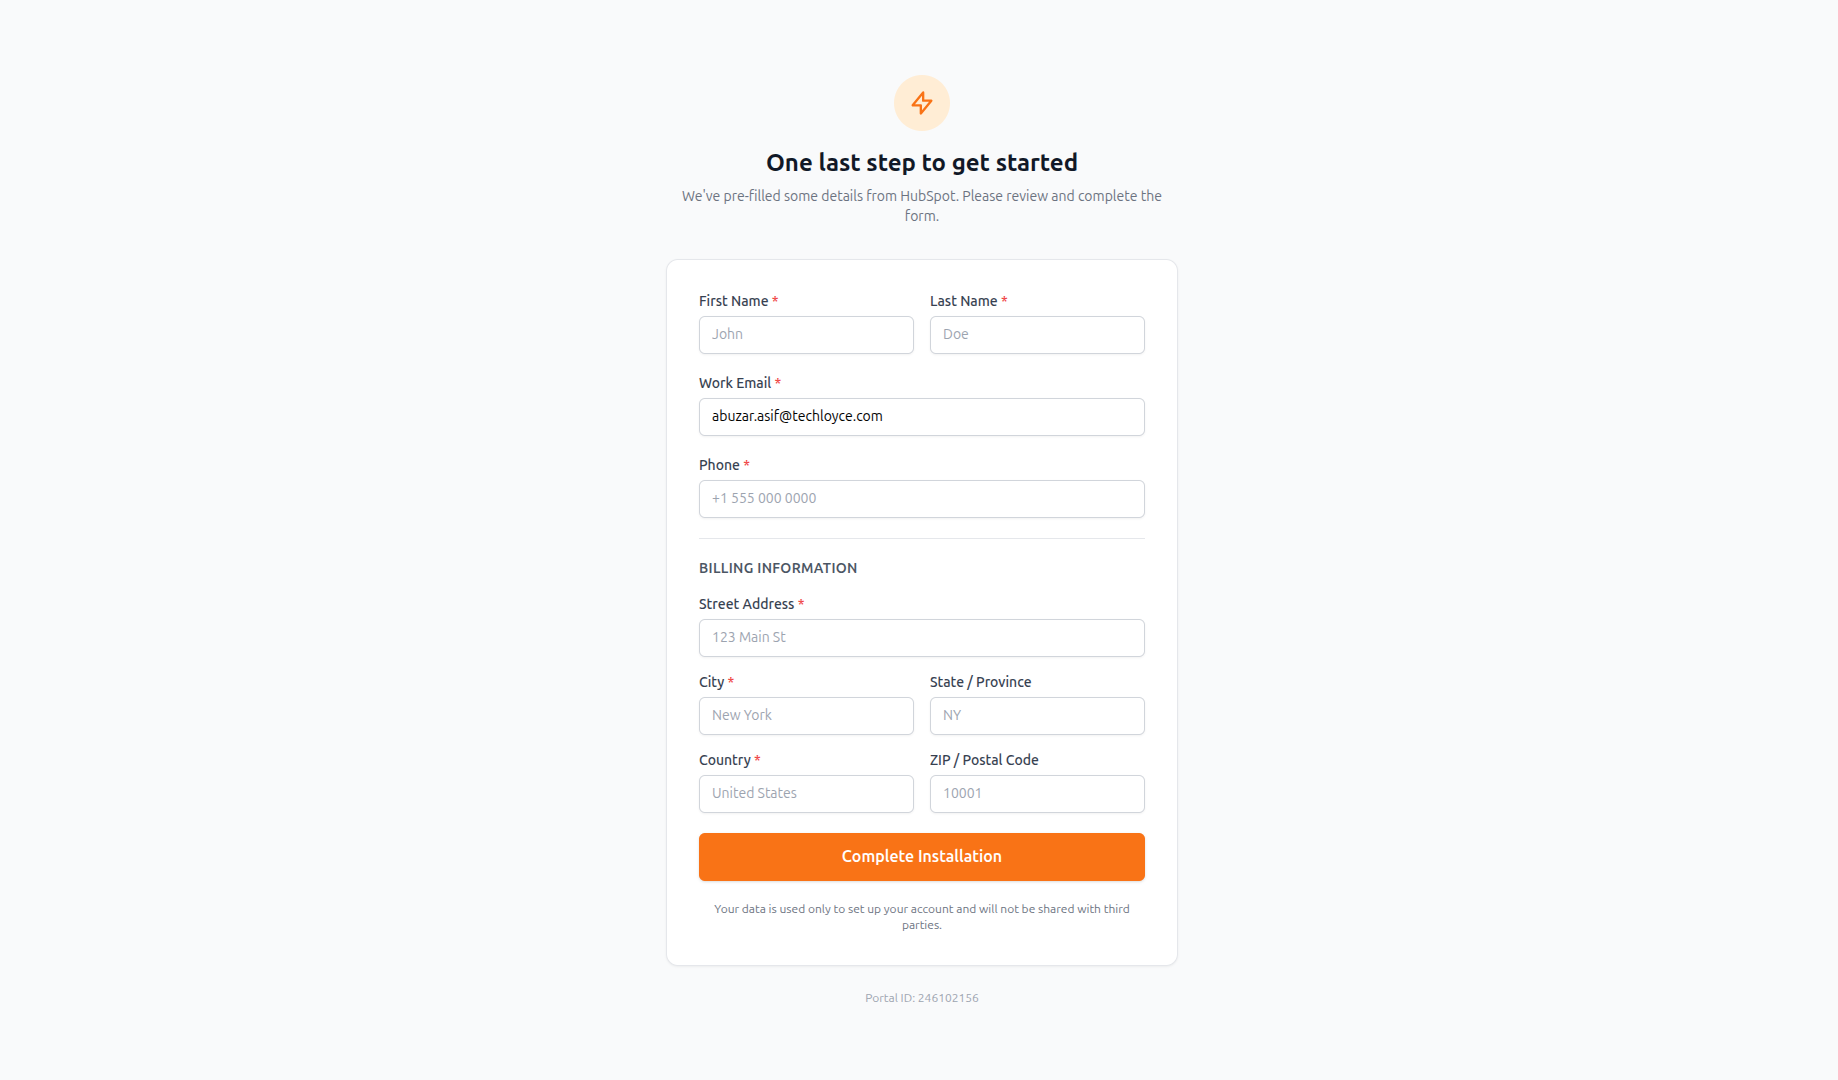
Task: Click the Work Email label
Action: pos(735,383)
